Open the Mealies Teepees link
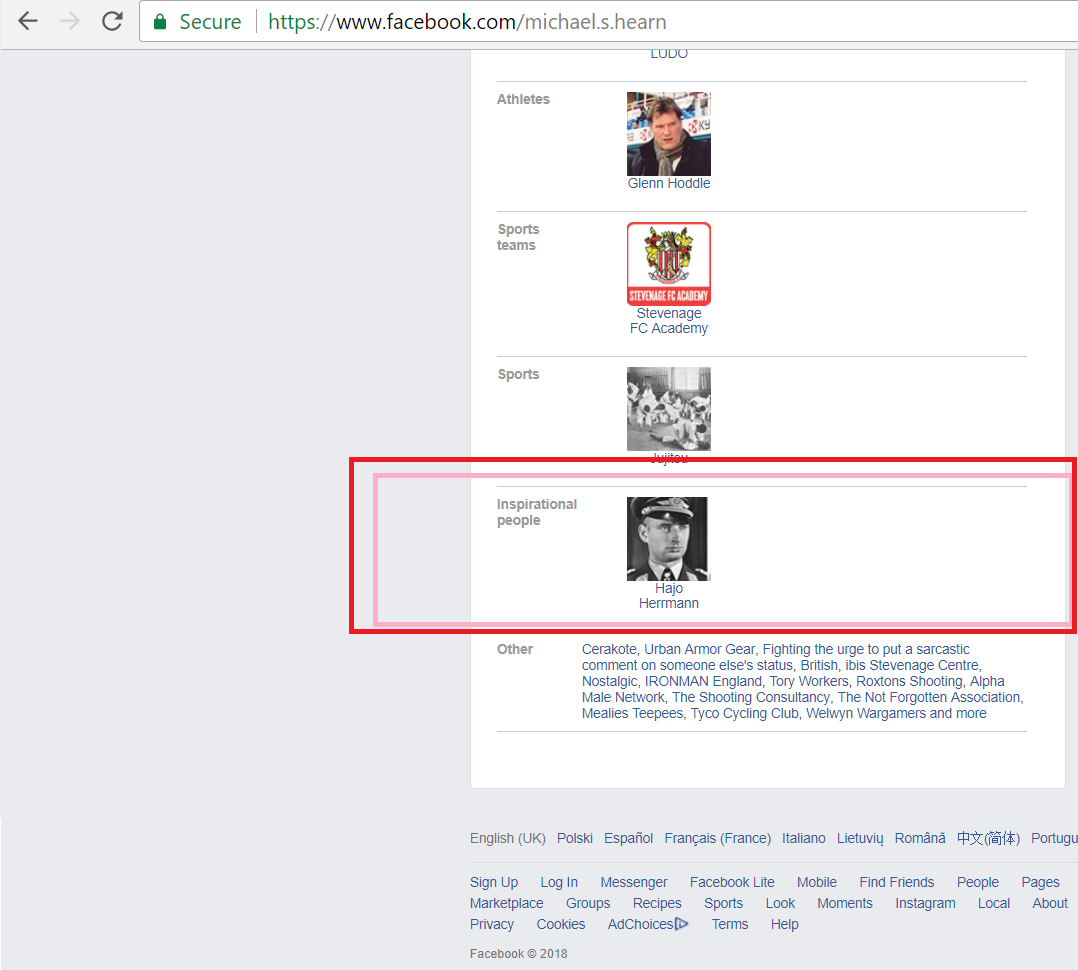This screenshot has height=970, width=1078. click(632, 714)
